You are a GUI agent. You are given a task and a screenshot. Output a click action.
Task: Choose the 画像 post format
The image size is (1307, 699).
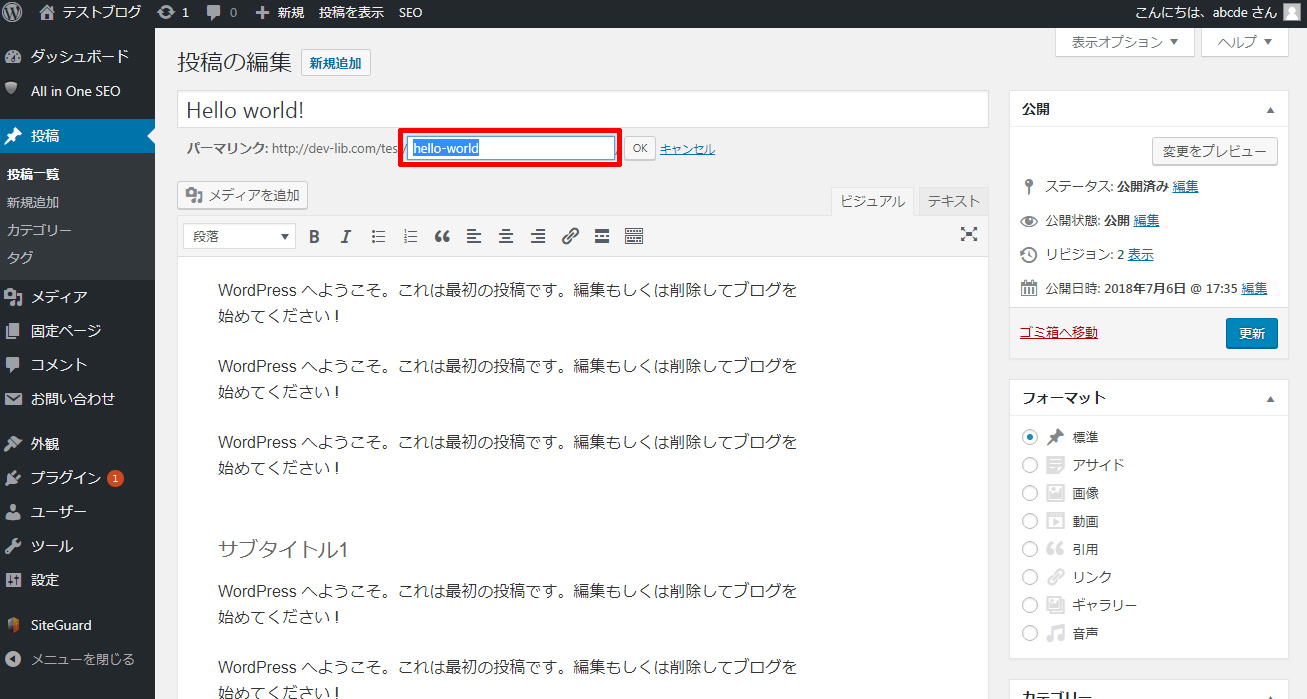click(1030, 493)
